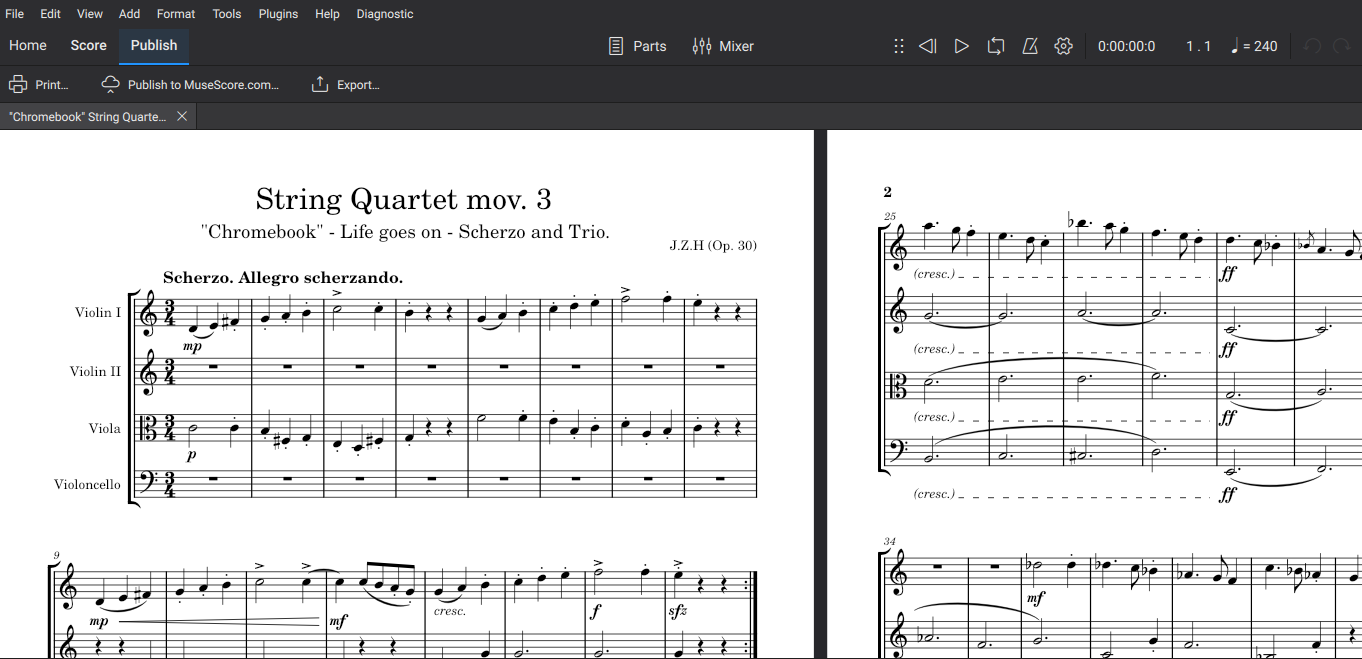Open the Format menu
The image size is (1362, 659).
[x=176, y=14]
